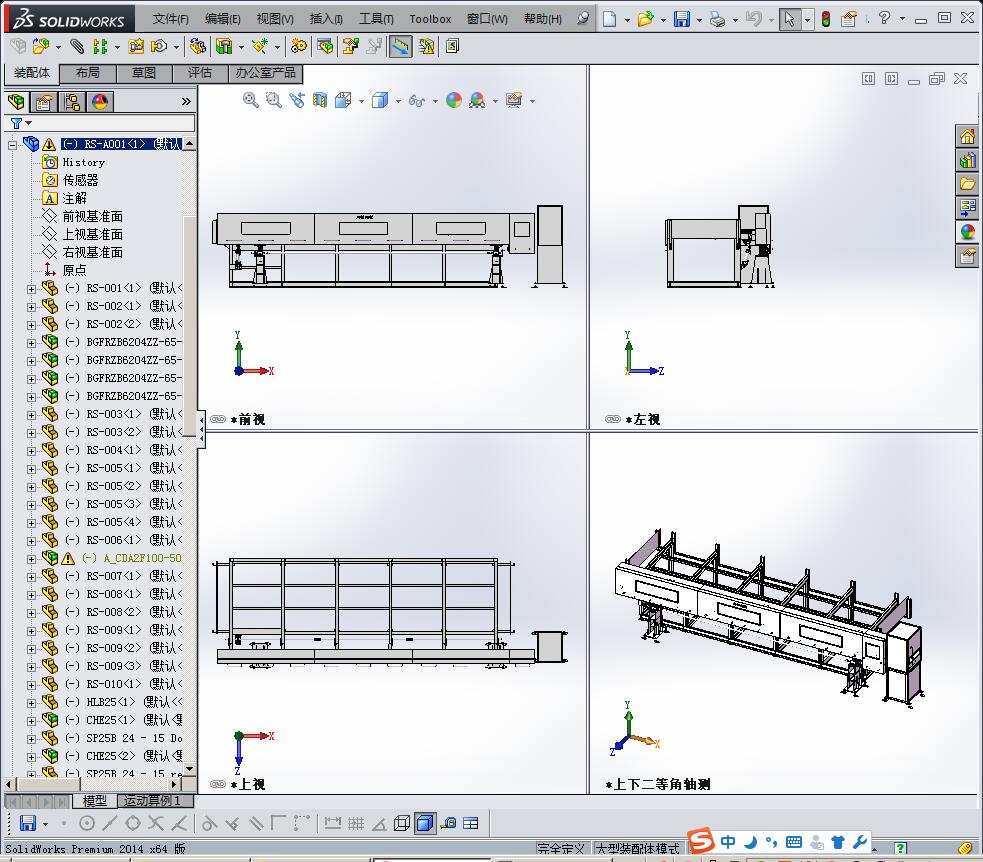Click the Reference Geometry icon
This screenshot has height=862, width=983.
[x=260, y=46]
